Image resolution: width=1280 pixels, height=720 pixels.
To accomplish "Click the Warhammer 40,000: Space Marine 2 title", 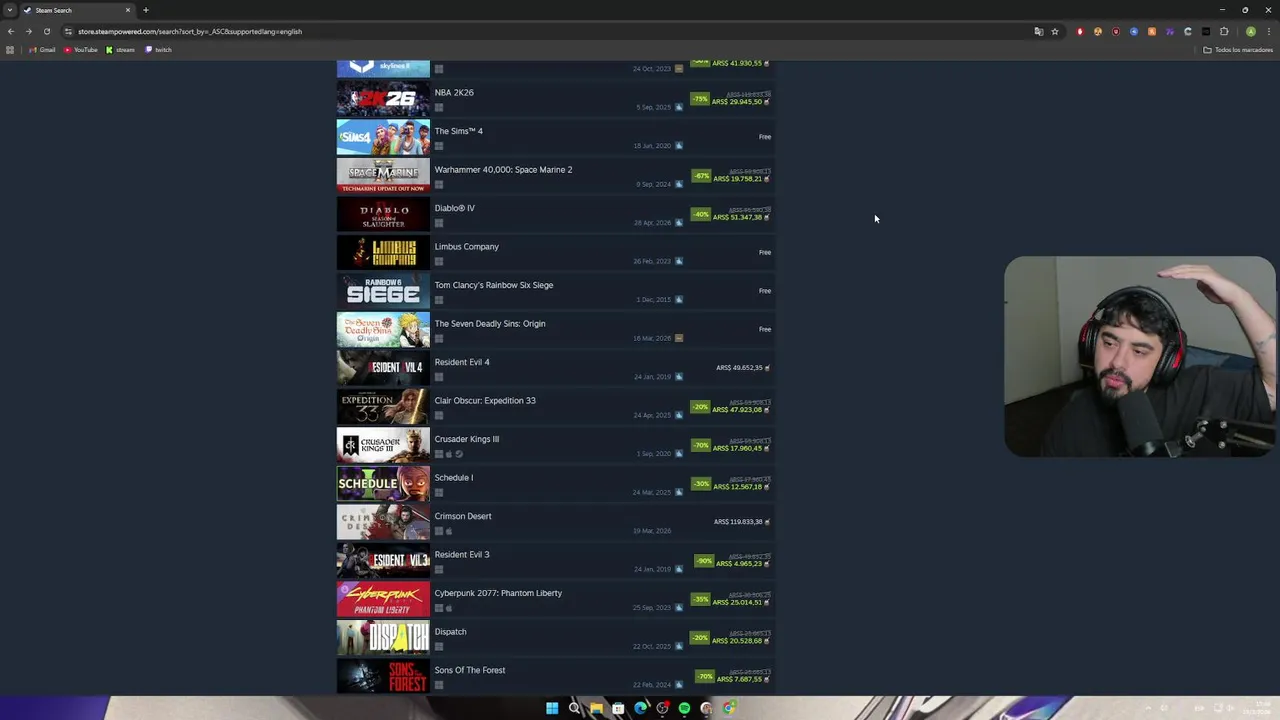I will (503, 170).
